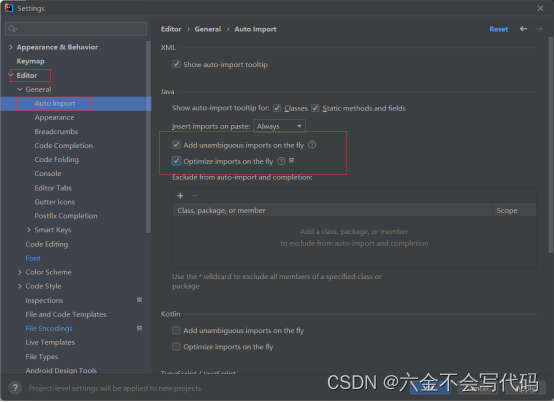Enable Kotlin Optimize imports on the fly

coord(176,347)
